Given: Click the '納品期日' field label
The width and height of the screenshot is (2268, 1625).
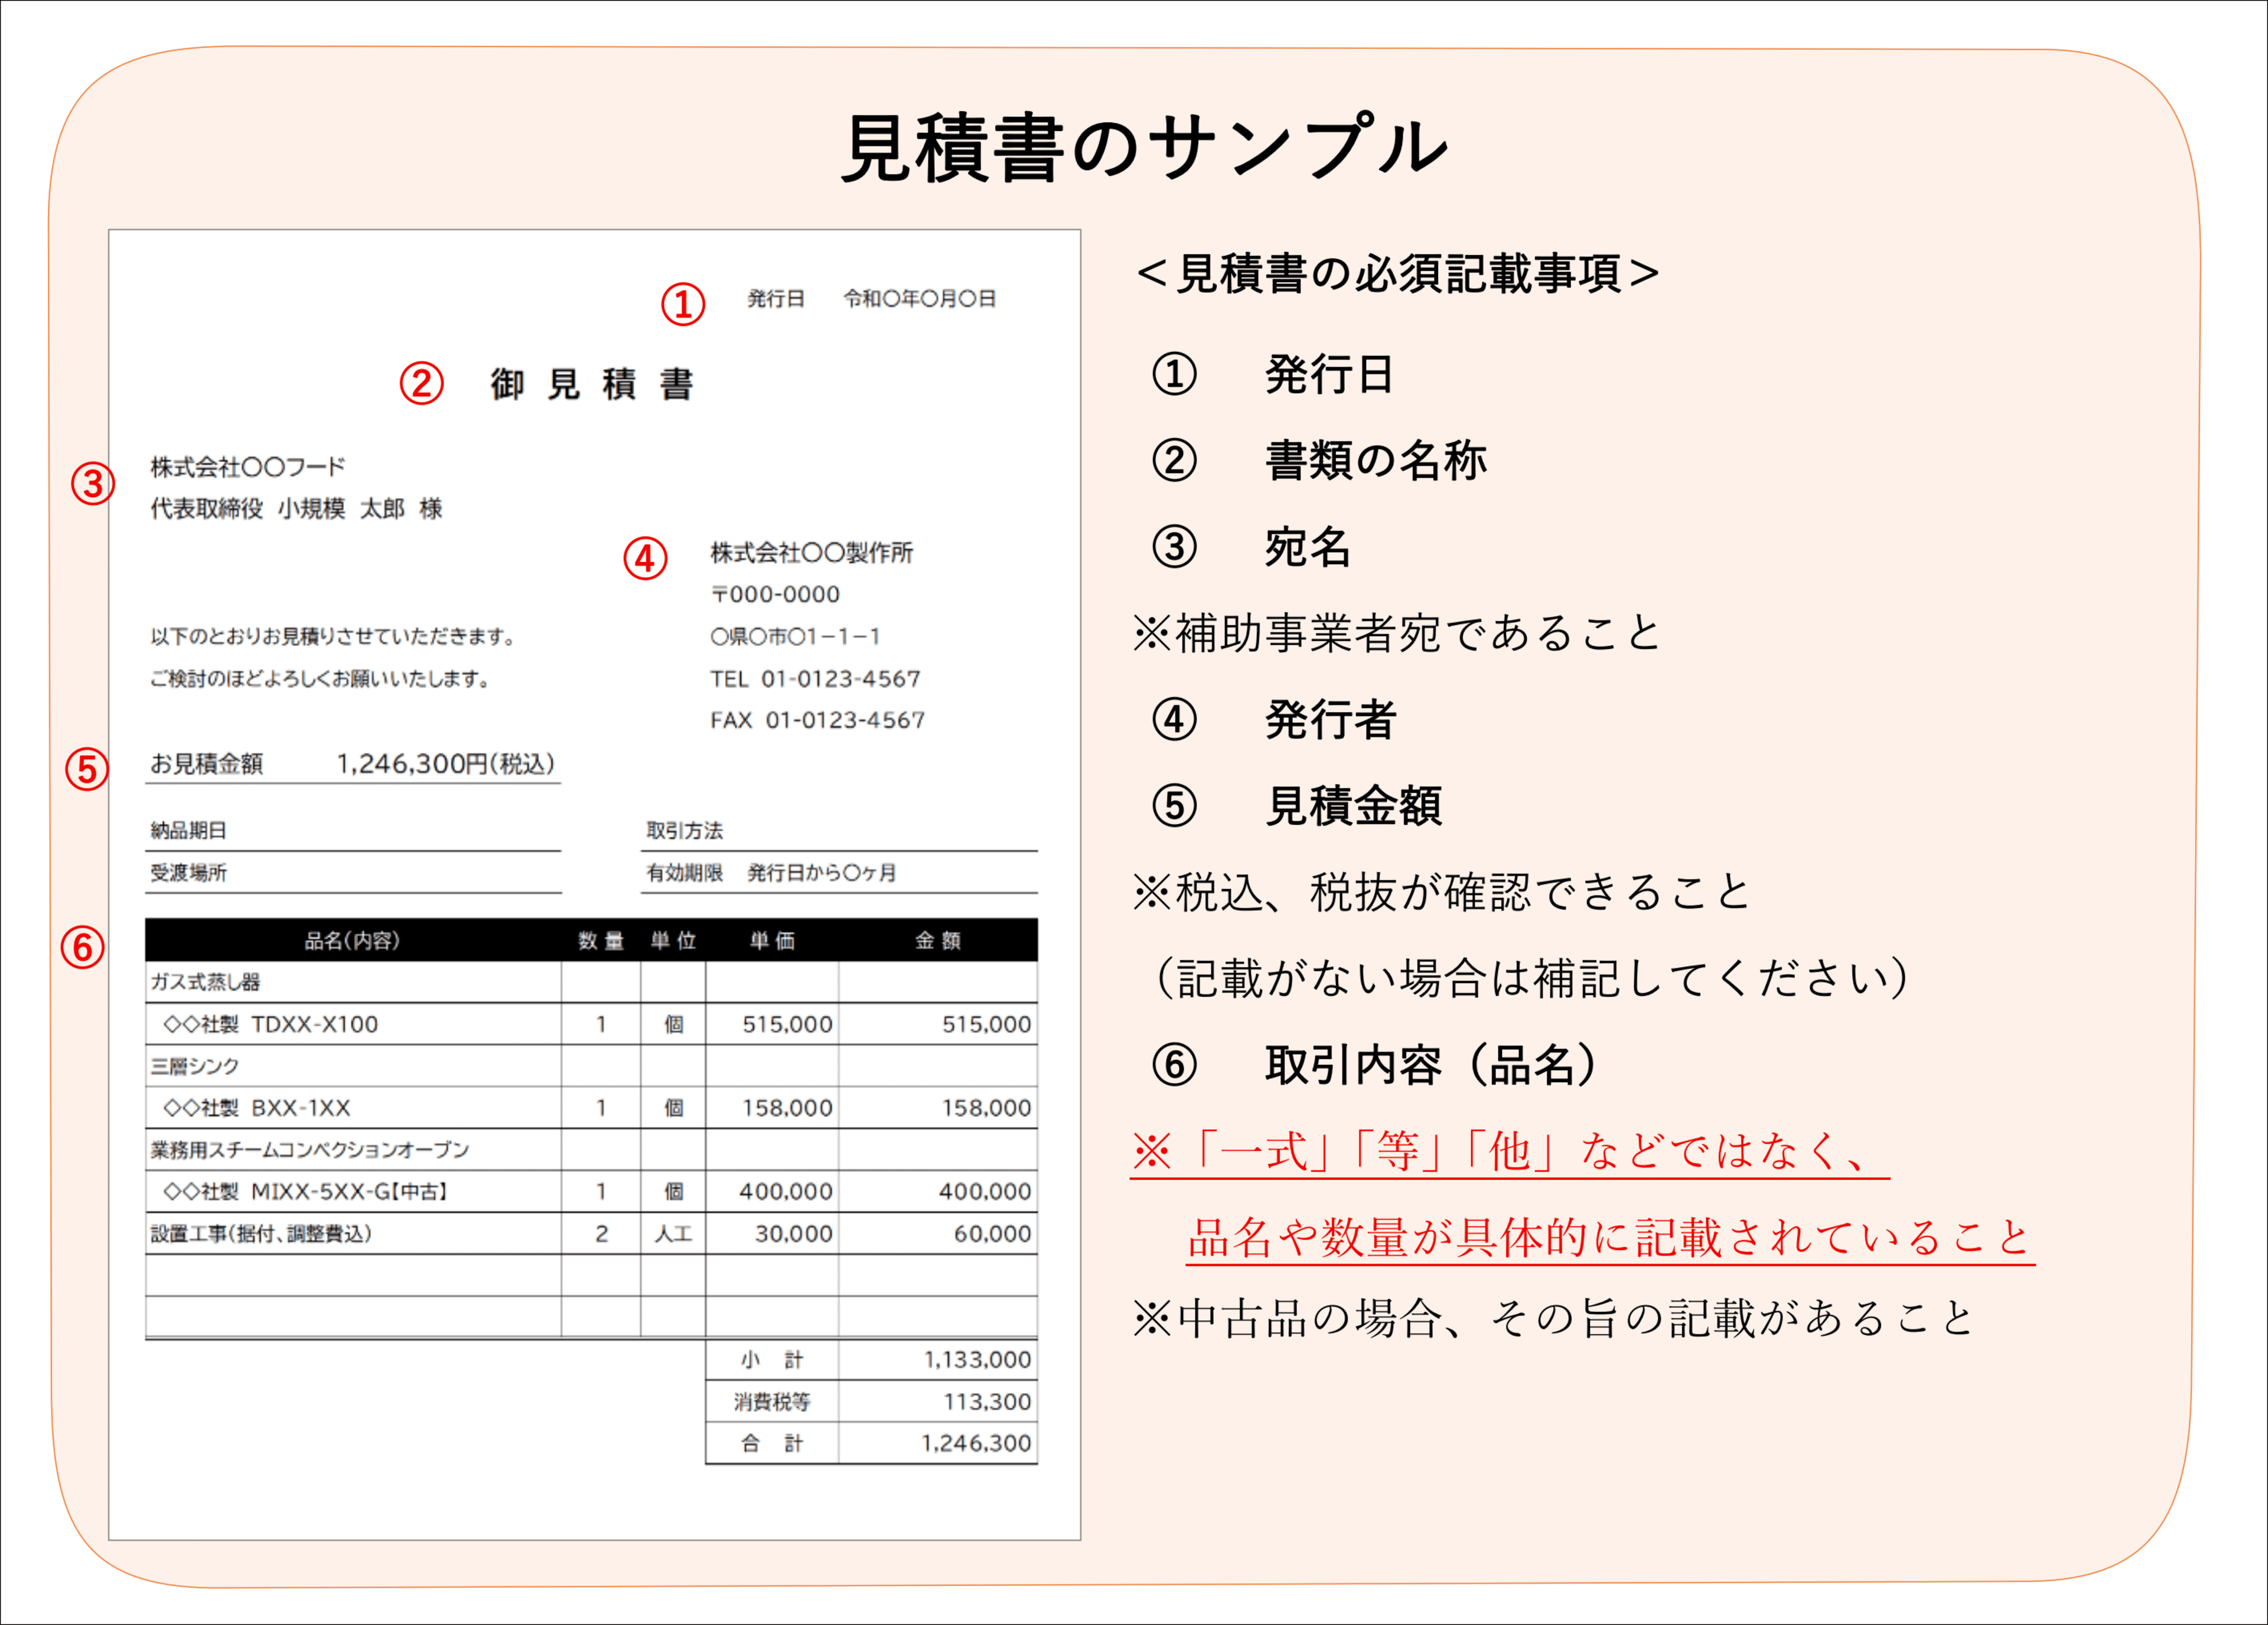Looking at the screenshot, I should [188, 830].
